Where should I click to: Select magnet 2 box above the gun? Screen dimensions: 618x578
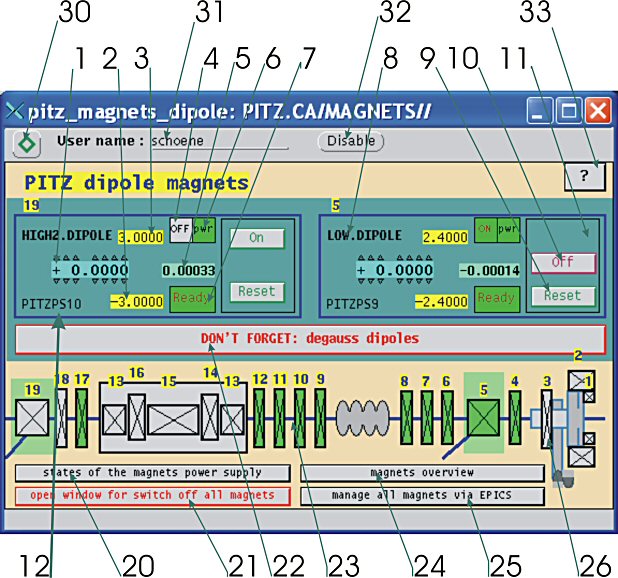(581, 381)
